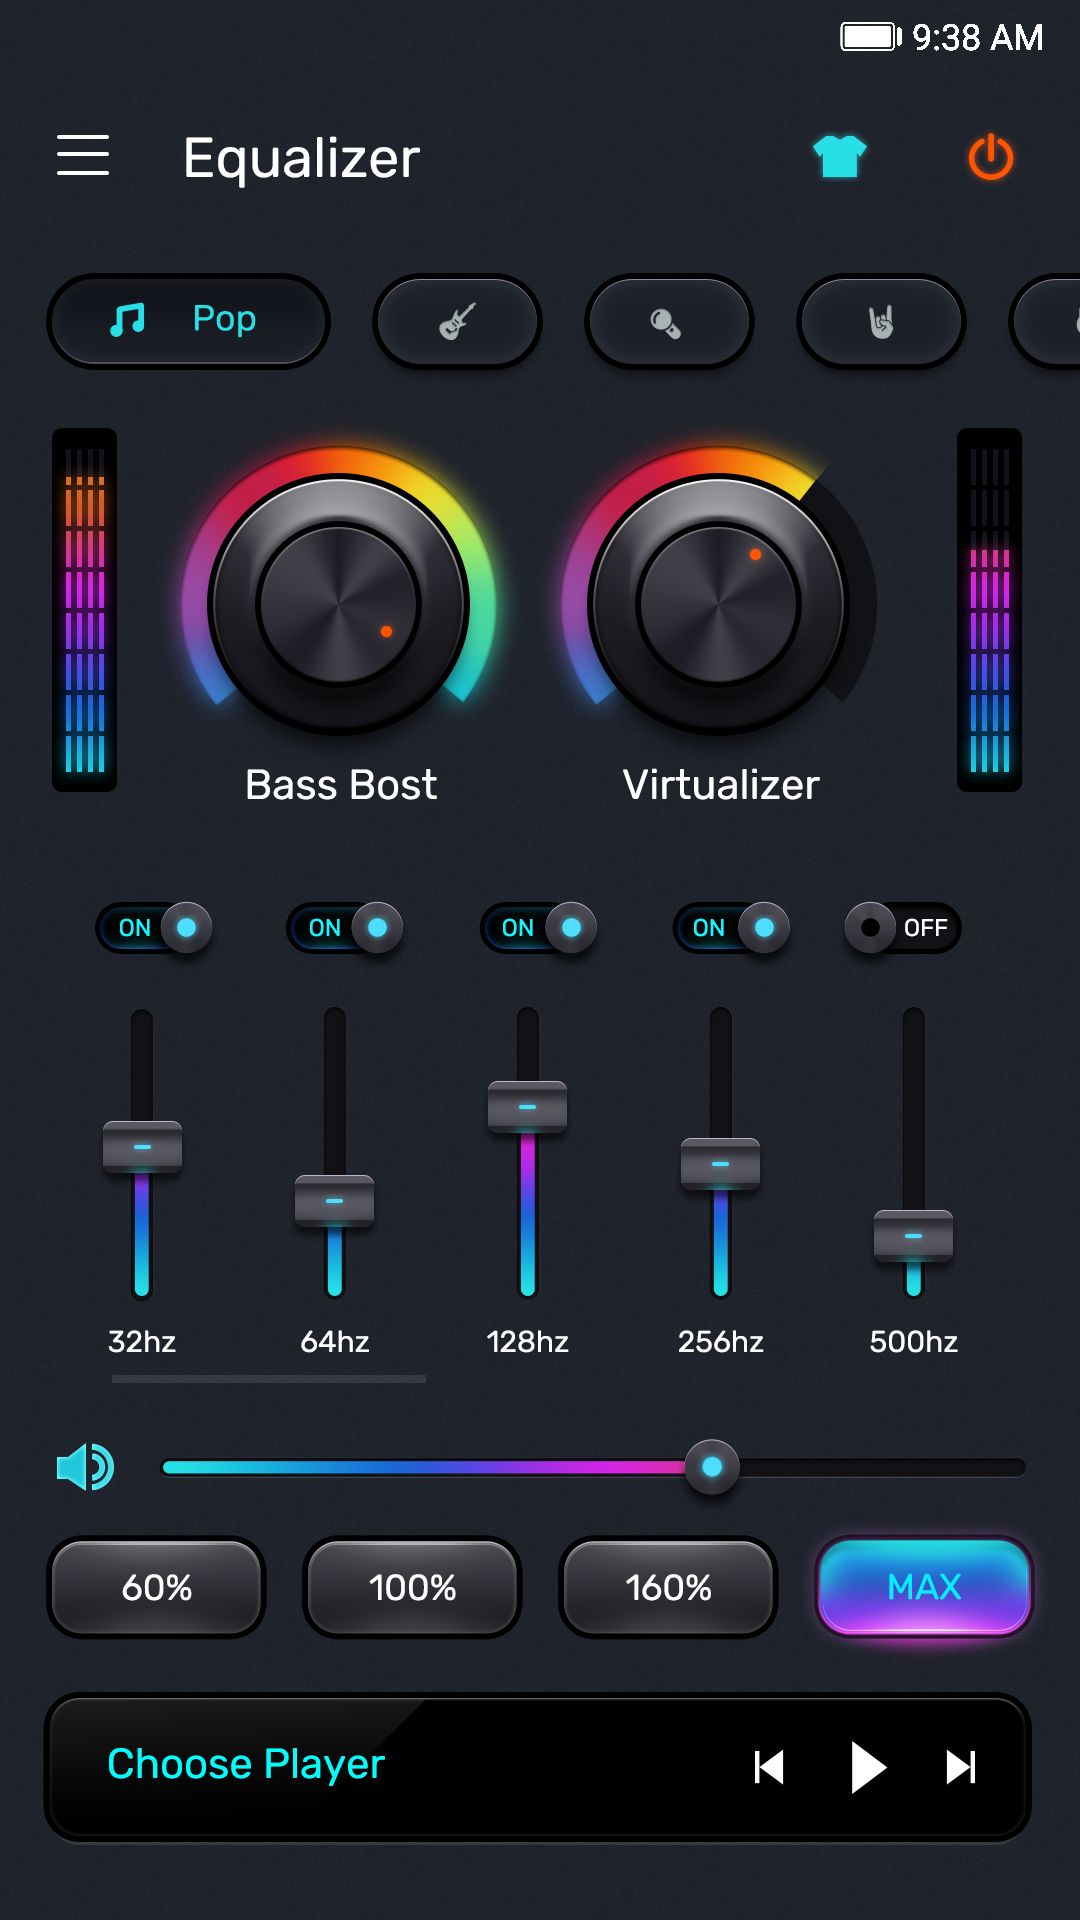Select the Pop preset

[x=188, y=321]
